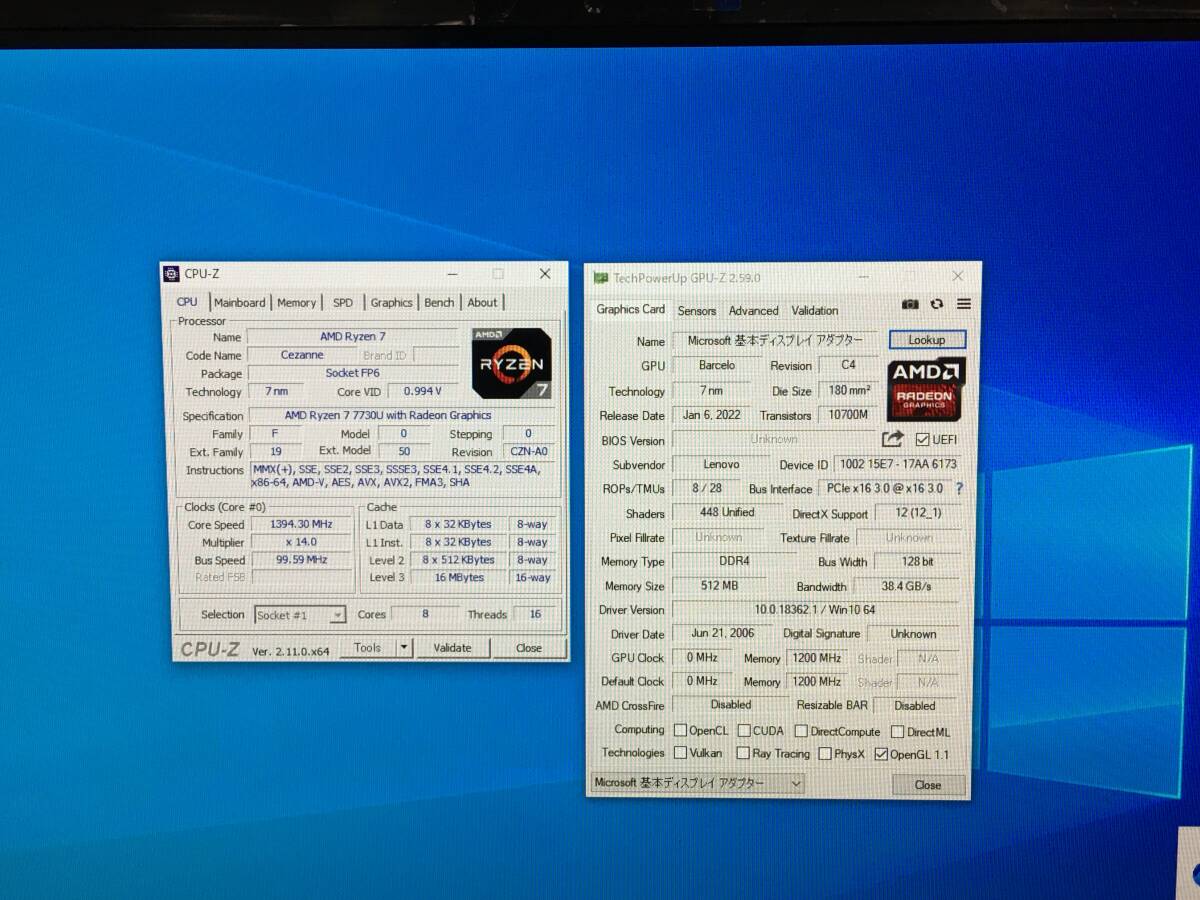Click the AMD Radeon Graphics logo
This screenshot has height=900, width=1200.
926,390
